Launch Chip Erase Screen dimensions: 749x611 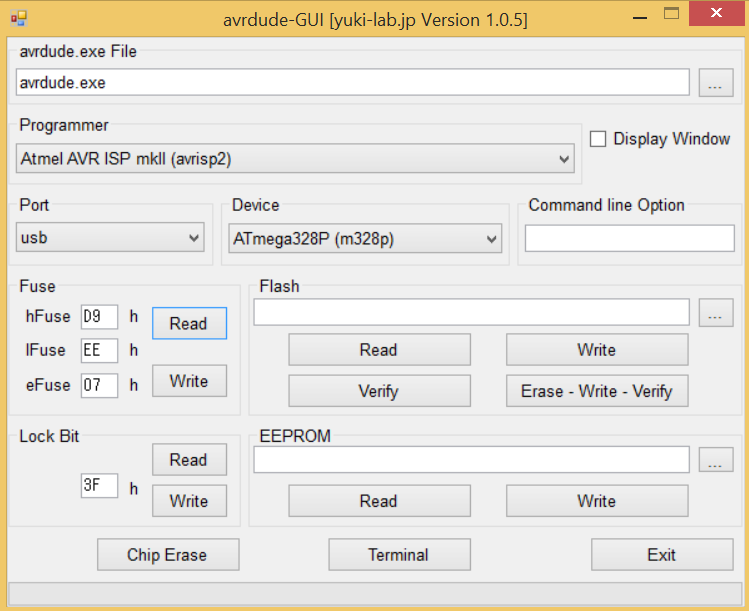coord(167,555)
